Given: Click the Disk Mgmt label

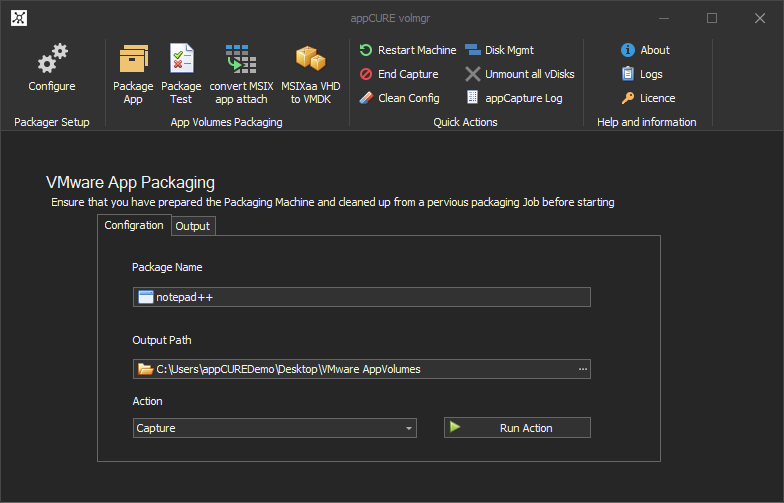Looking at the screenshot, I should point(509,50).
